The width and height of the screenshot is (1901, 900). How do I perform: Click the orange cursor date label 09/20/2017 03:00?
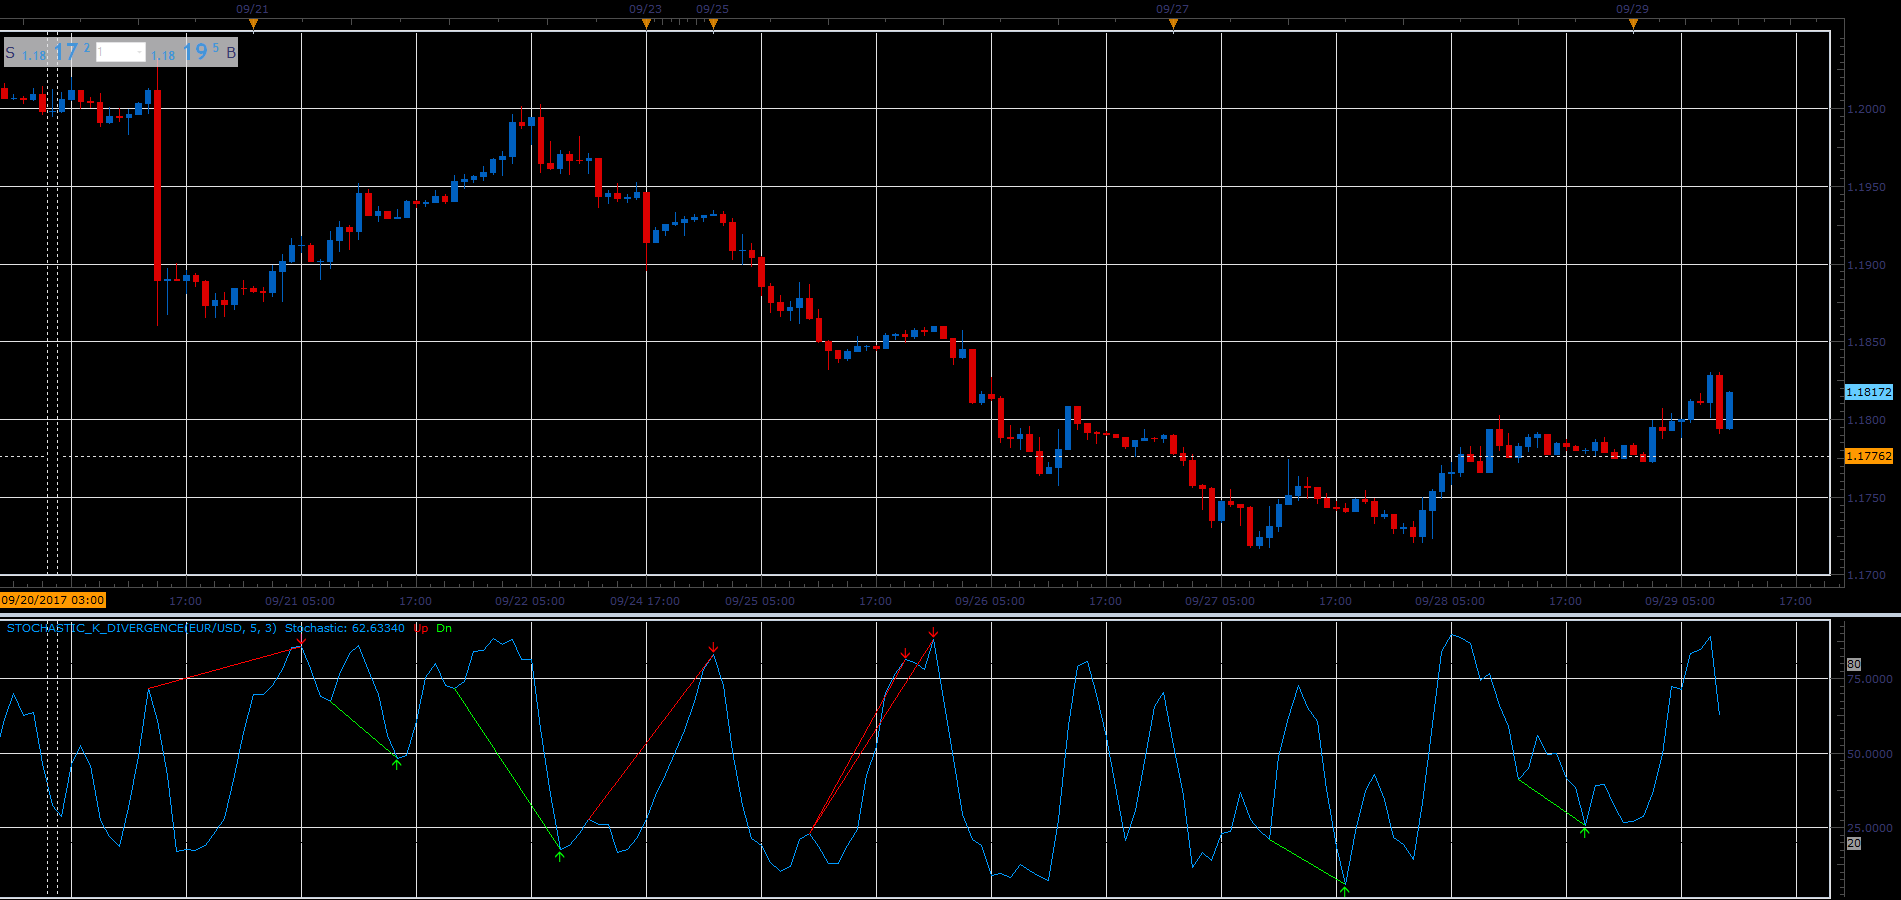[53, 600]
